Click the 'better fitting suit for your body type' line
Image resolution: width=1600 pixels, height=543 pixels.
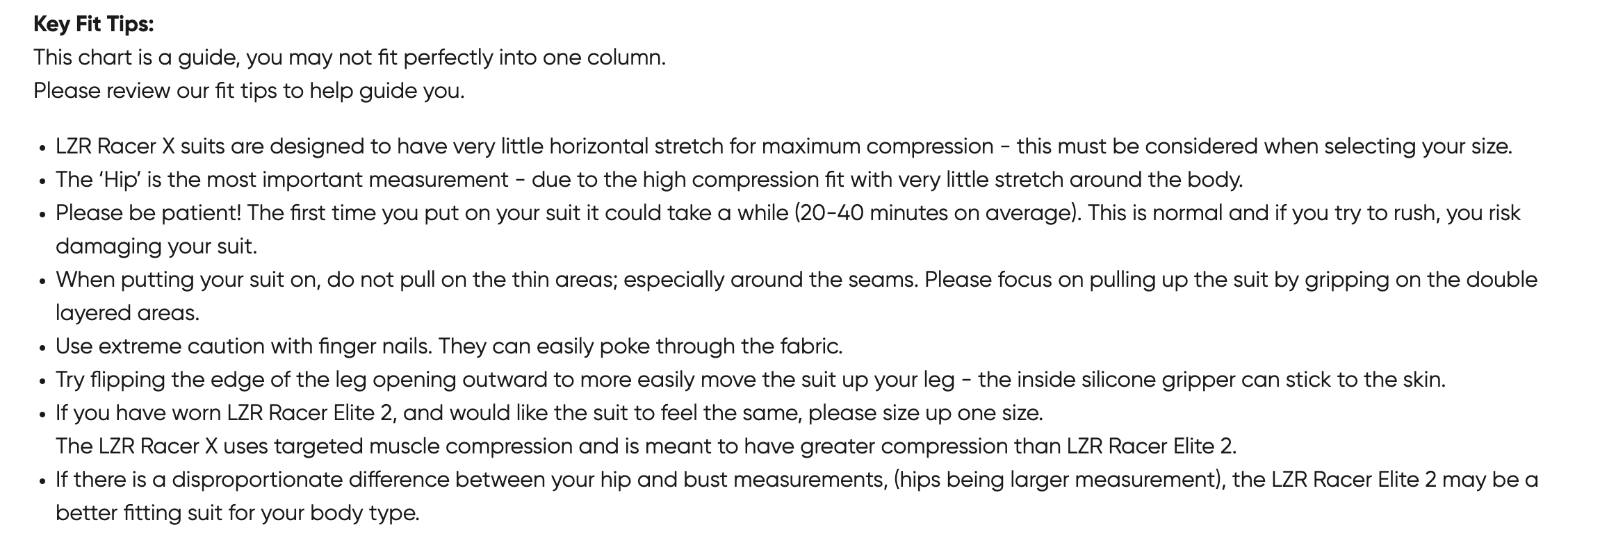238,514
